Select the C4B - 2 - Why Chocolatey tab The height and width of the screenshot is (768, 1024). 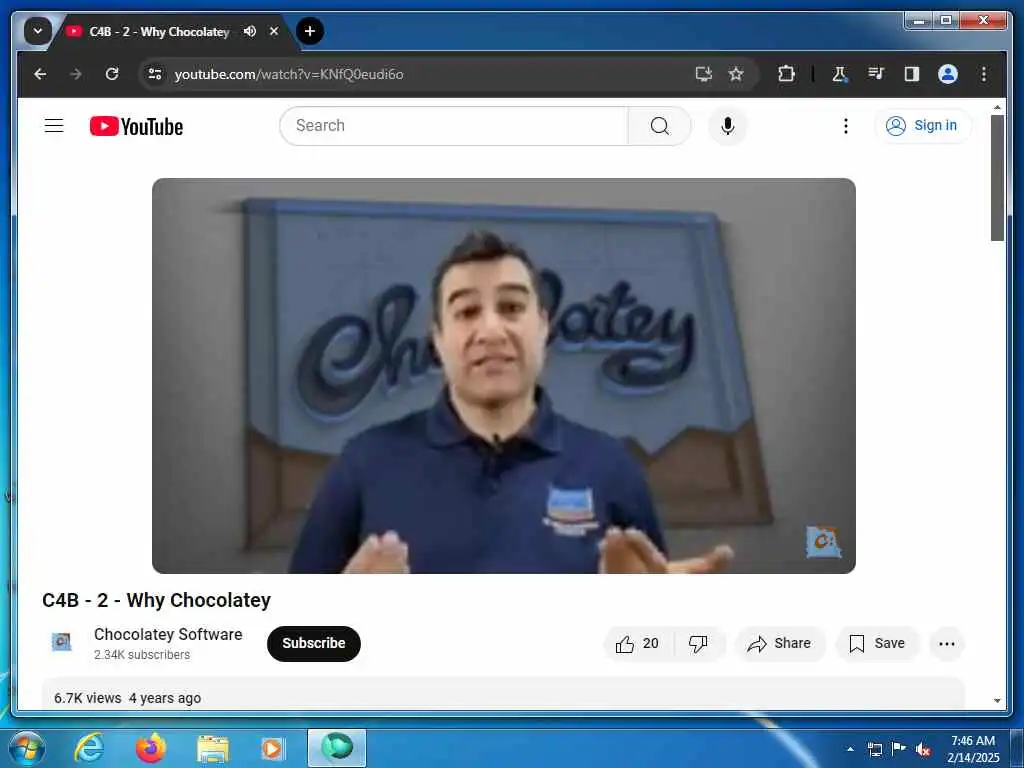(159, 31)
